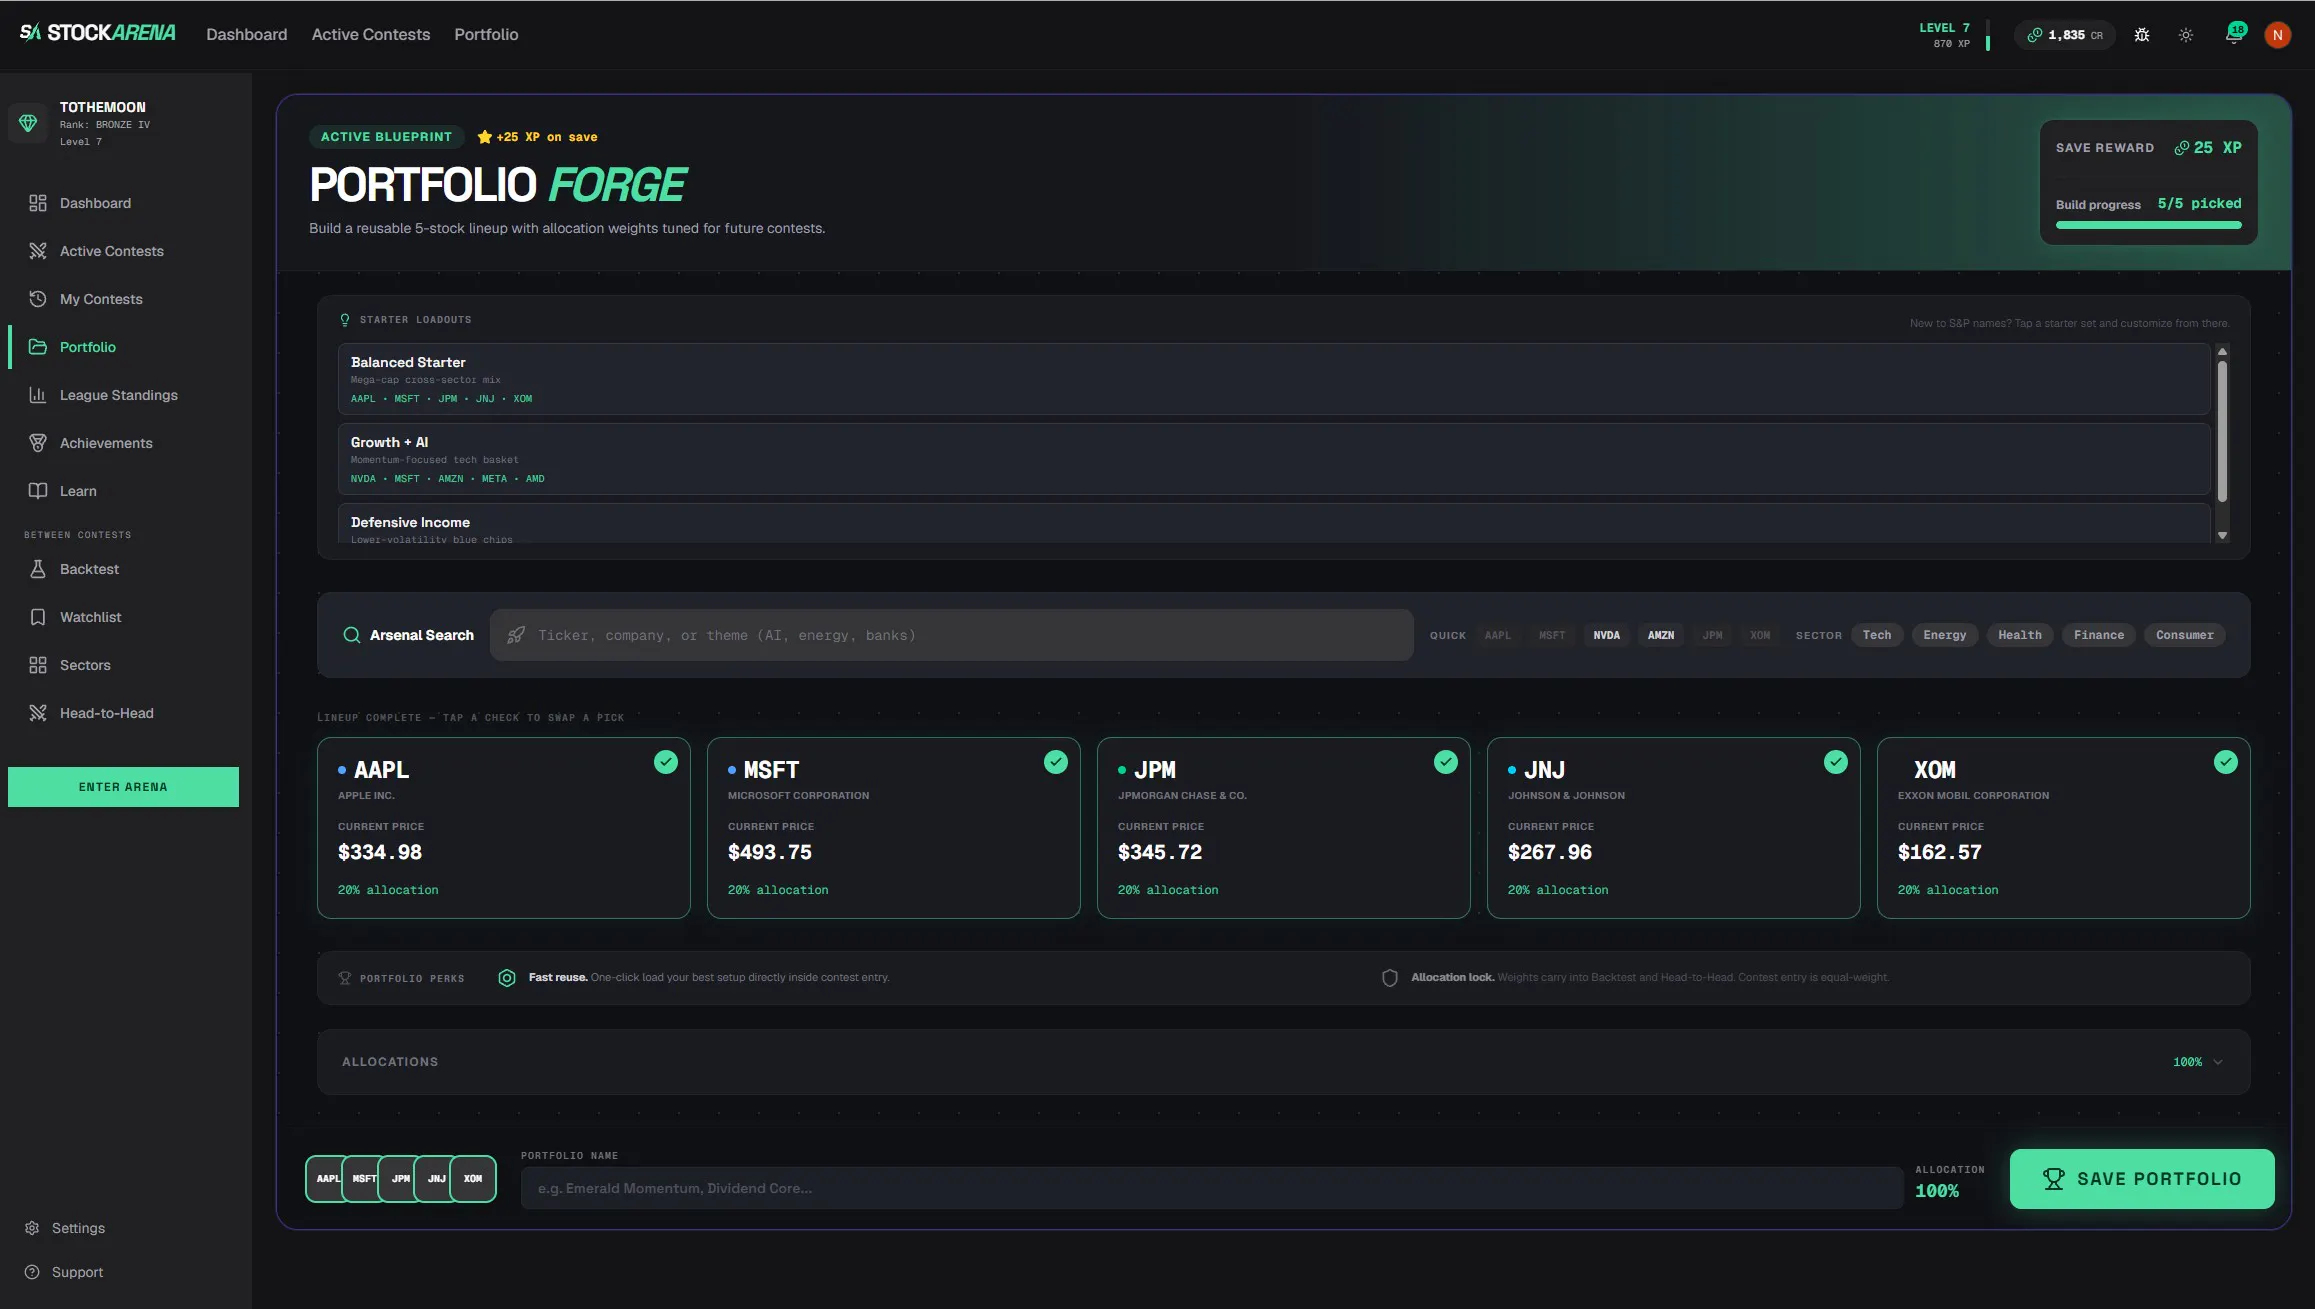Click the grid icon beside Sectors

[x=38, y=665]
